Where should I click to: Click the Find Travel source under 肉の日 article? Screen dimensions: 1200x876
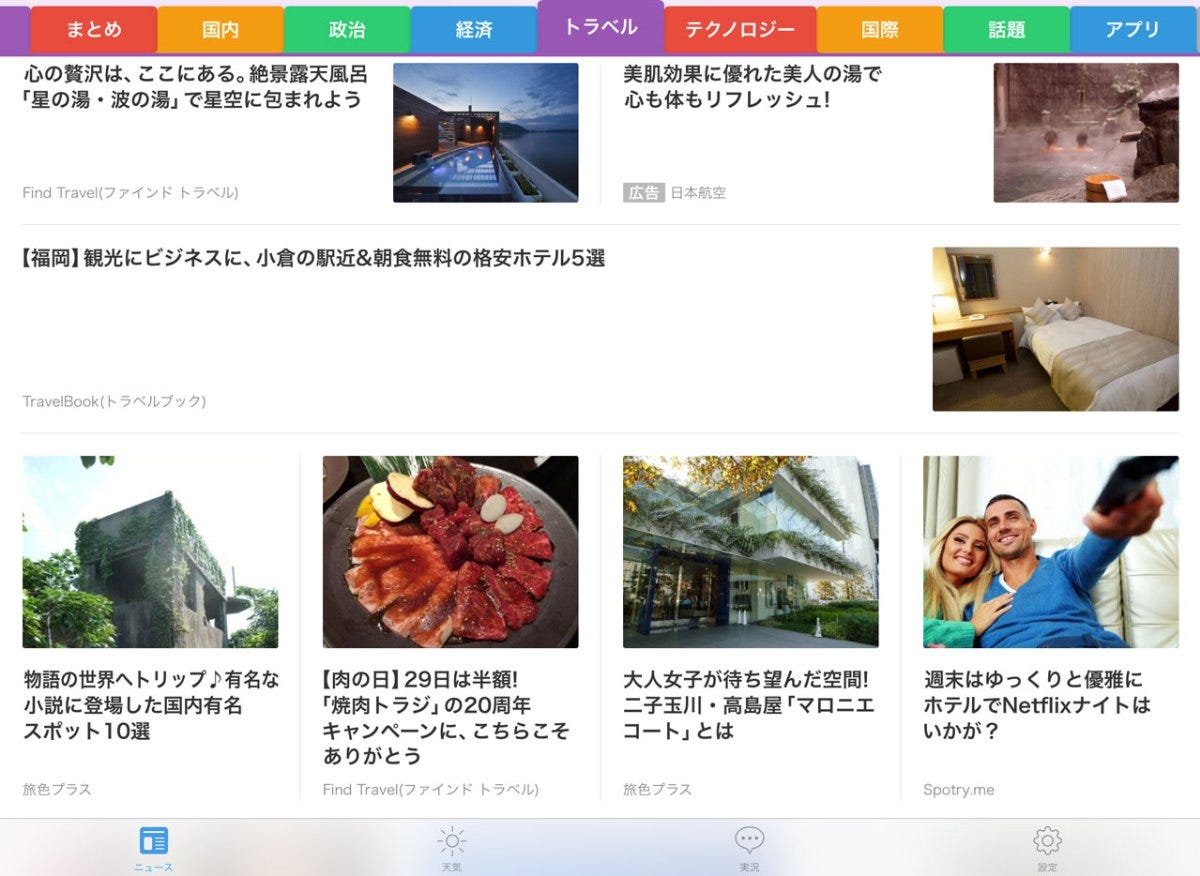point(431,790)
